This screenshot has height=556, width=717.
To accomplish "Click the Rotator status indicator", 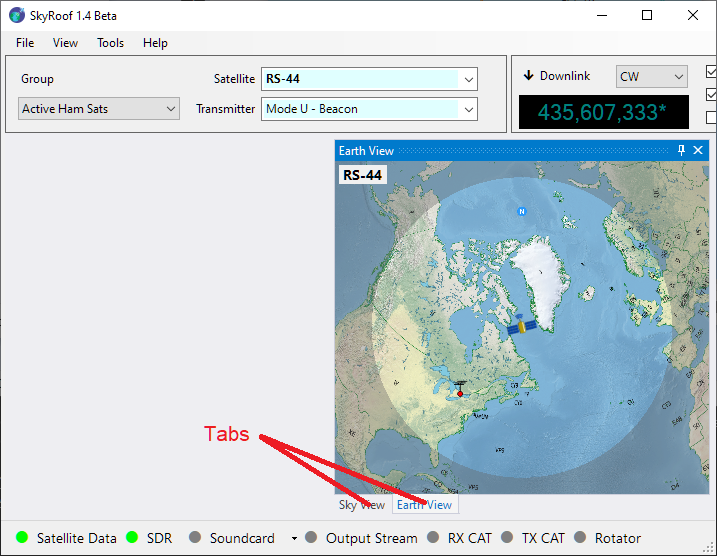I will (580, 538).
